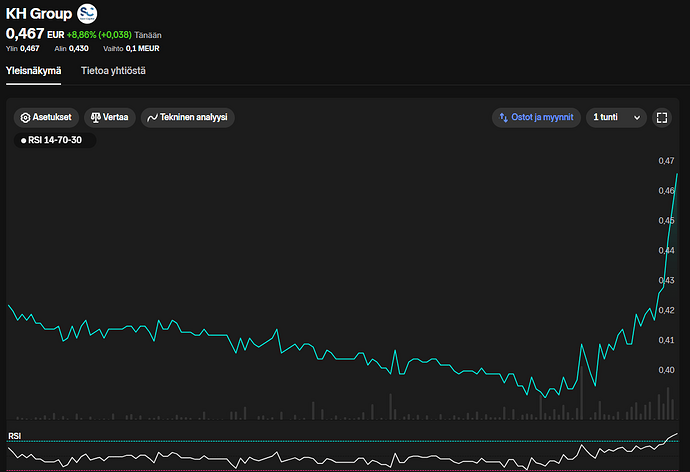Click the KH Group heading
The width and height of the screenshot is (690, 472).
pyautogui.click(x=39, y=14)
